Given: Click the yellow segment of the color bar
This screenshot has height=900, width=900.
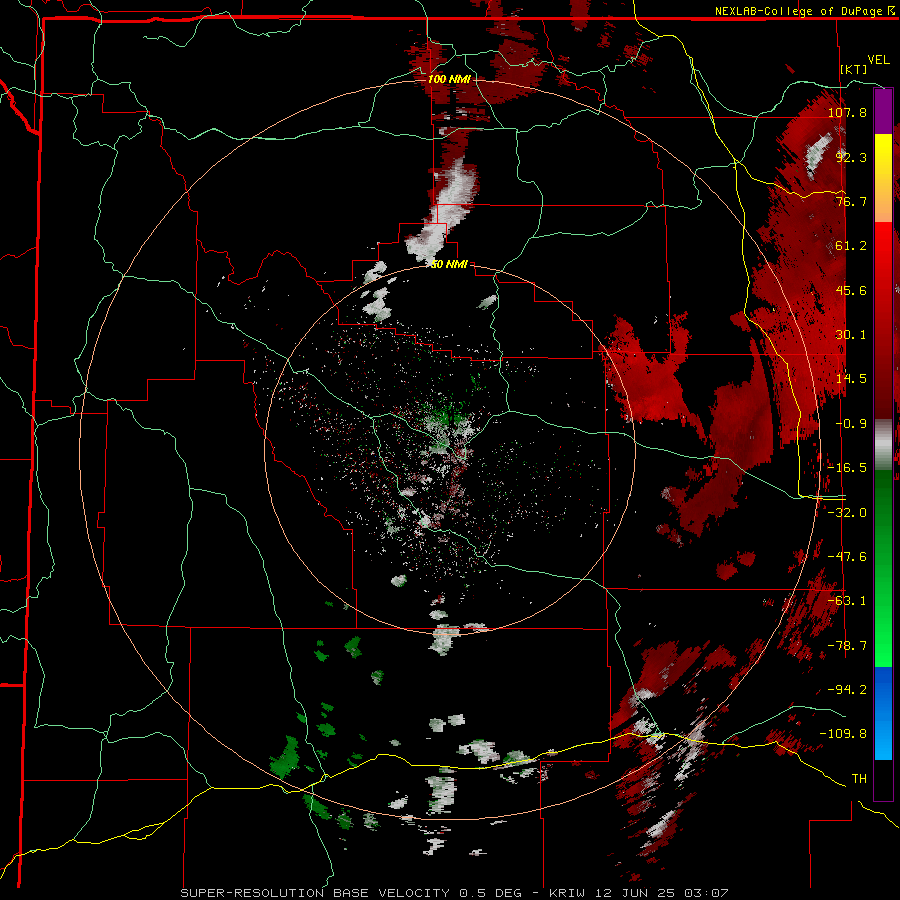Looking at the screenshot, I should [x=883, y=156].
